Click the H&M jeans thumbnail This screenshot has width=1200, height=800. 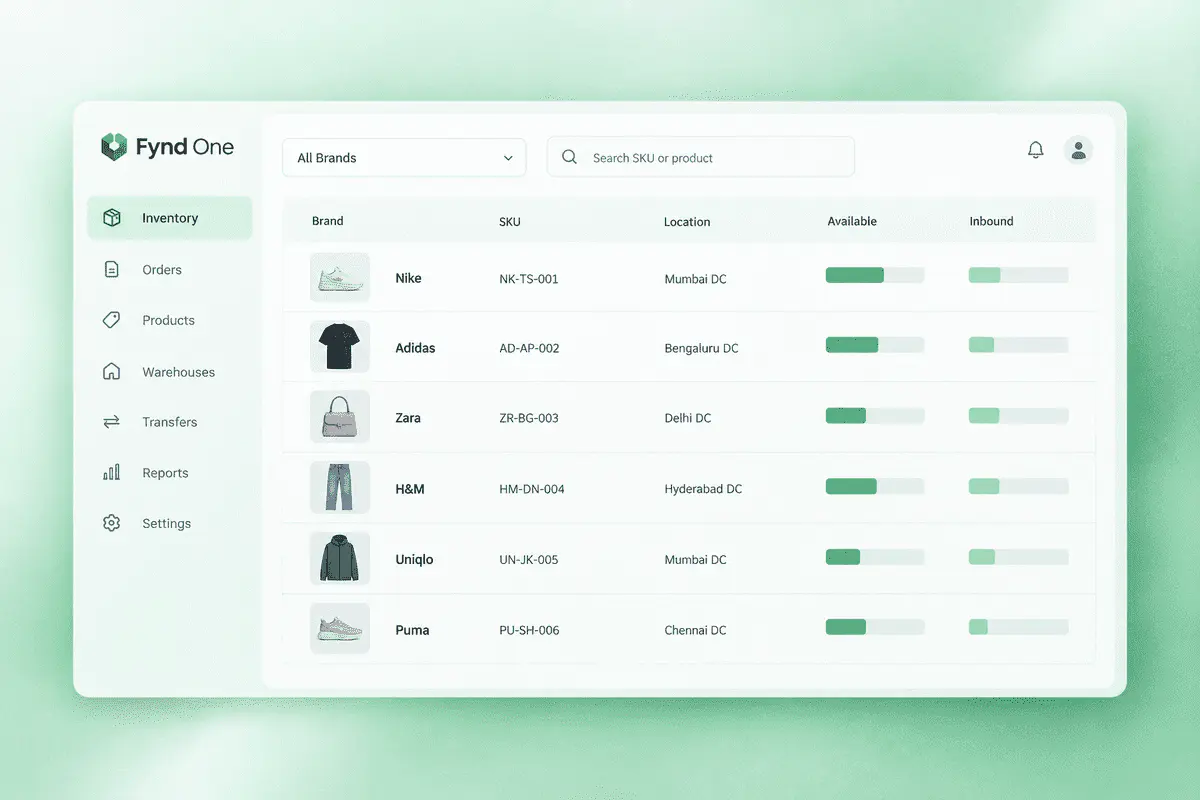[340, 488]
